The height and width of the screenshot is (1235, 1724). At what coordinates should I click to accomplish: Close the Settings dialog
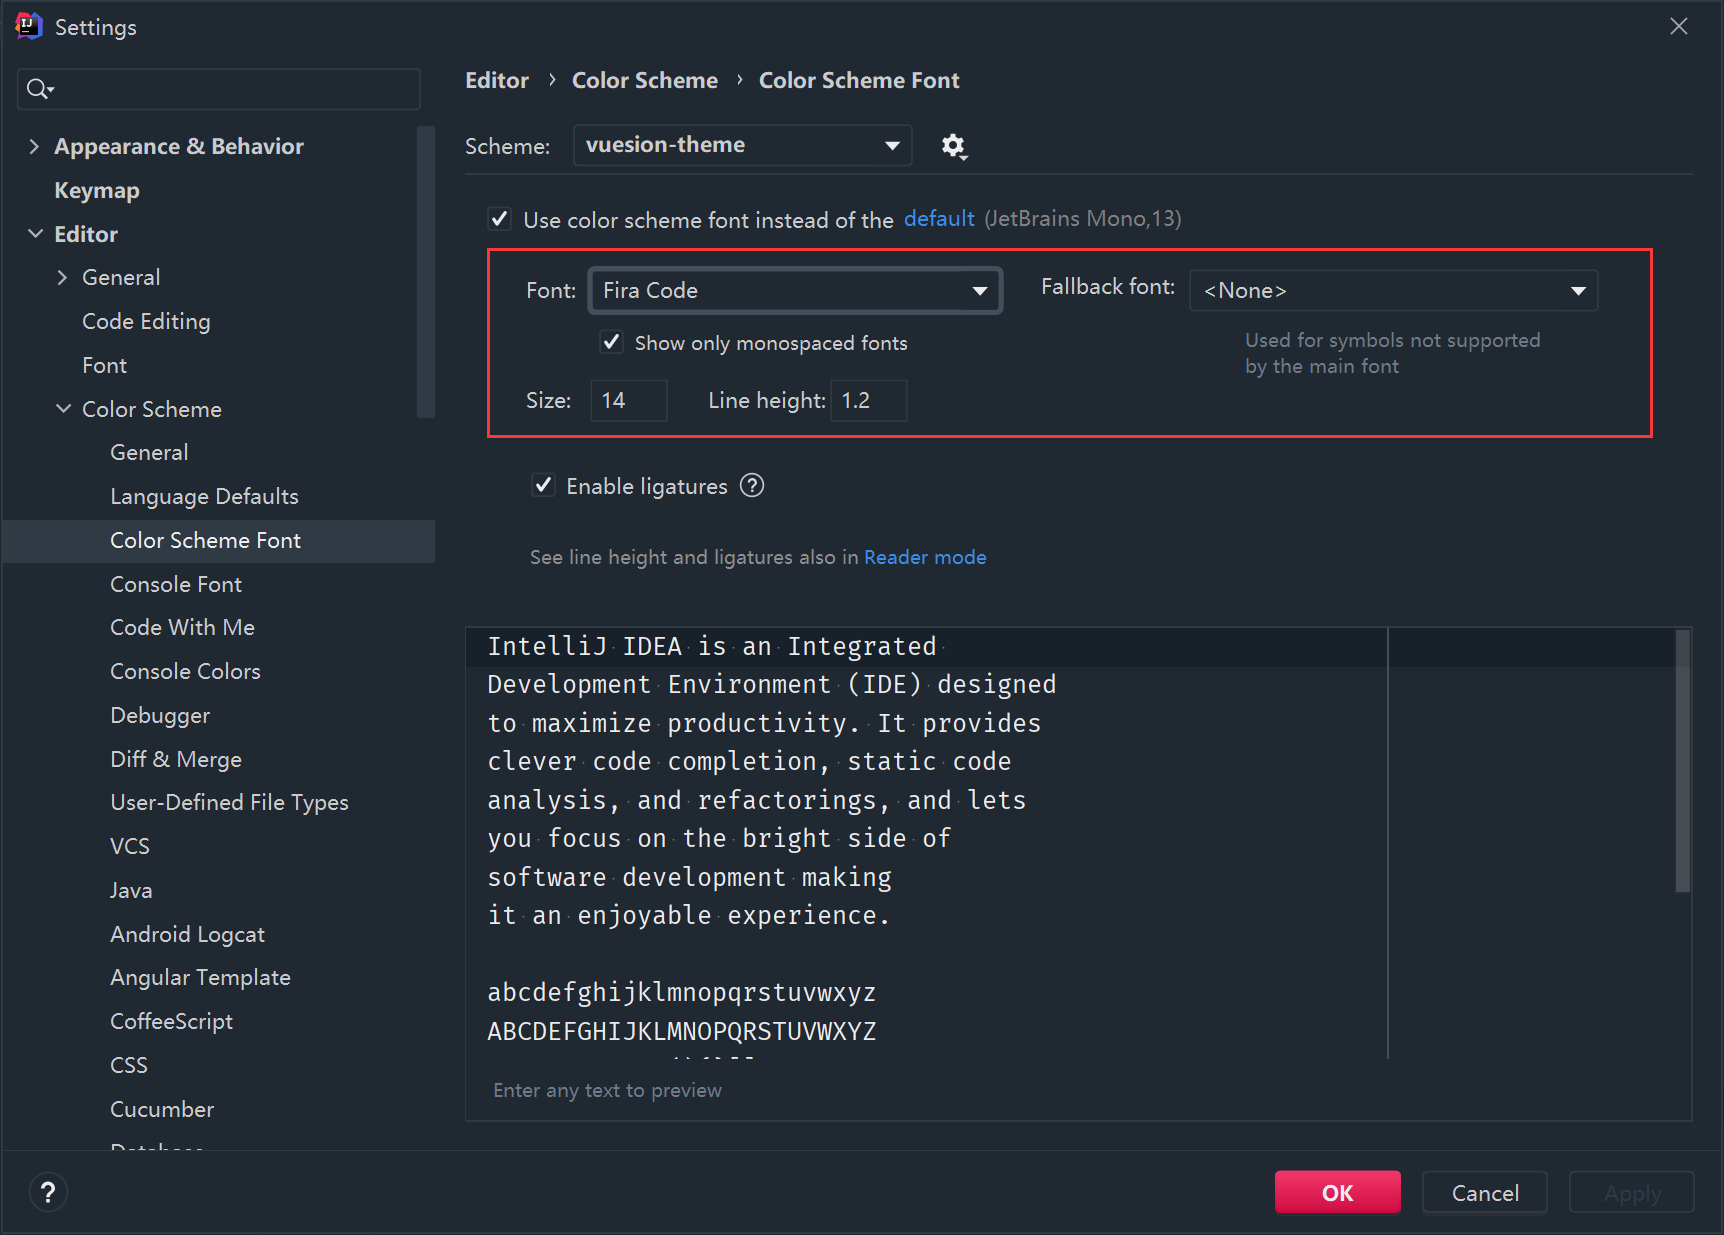pos(1679,26)
